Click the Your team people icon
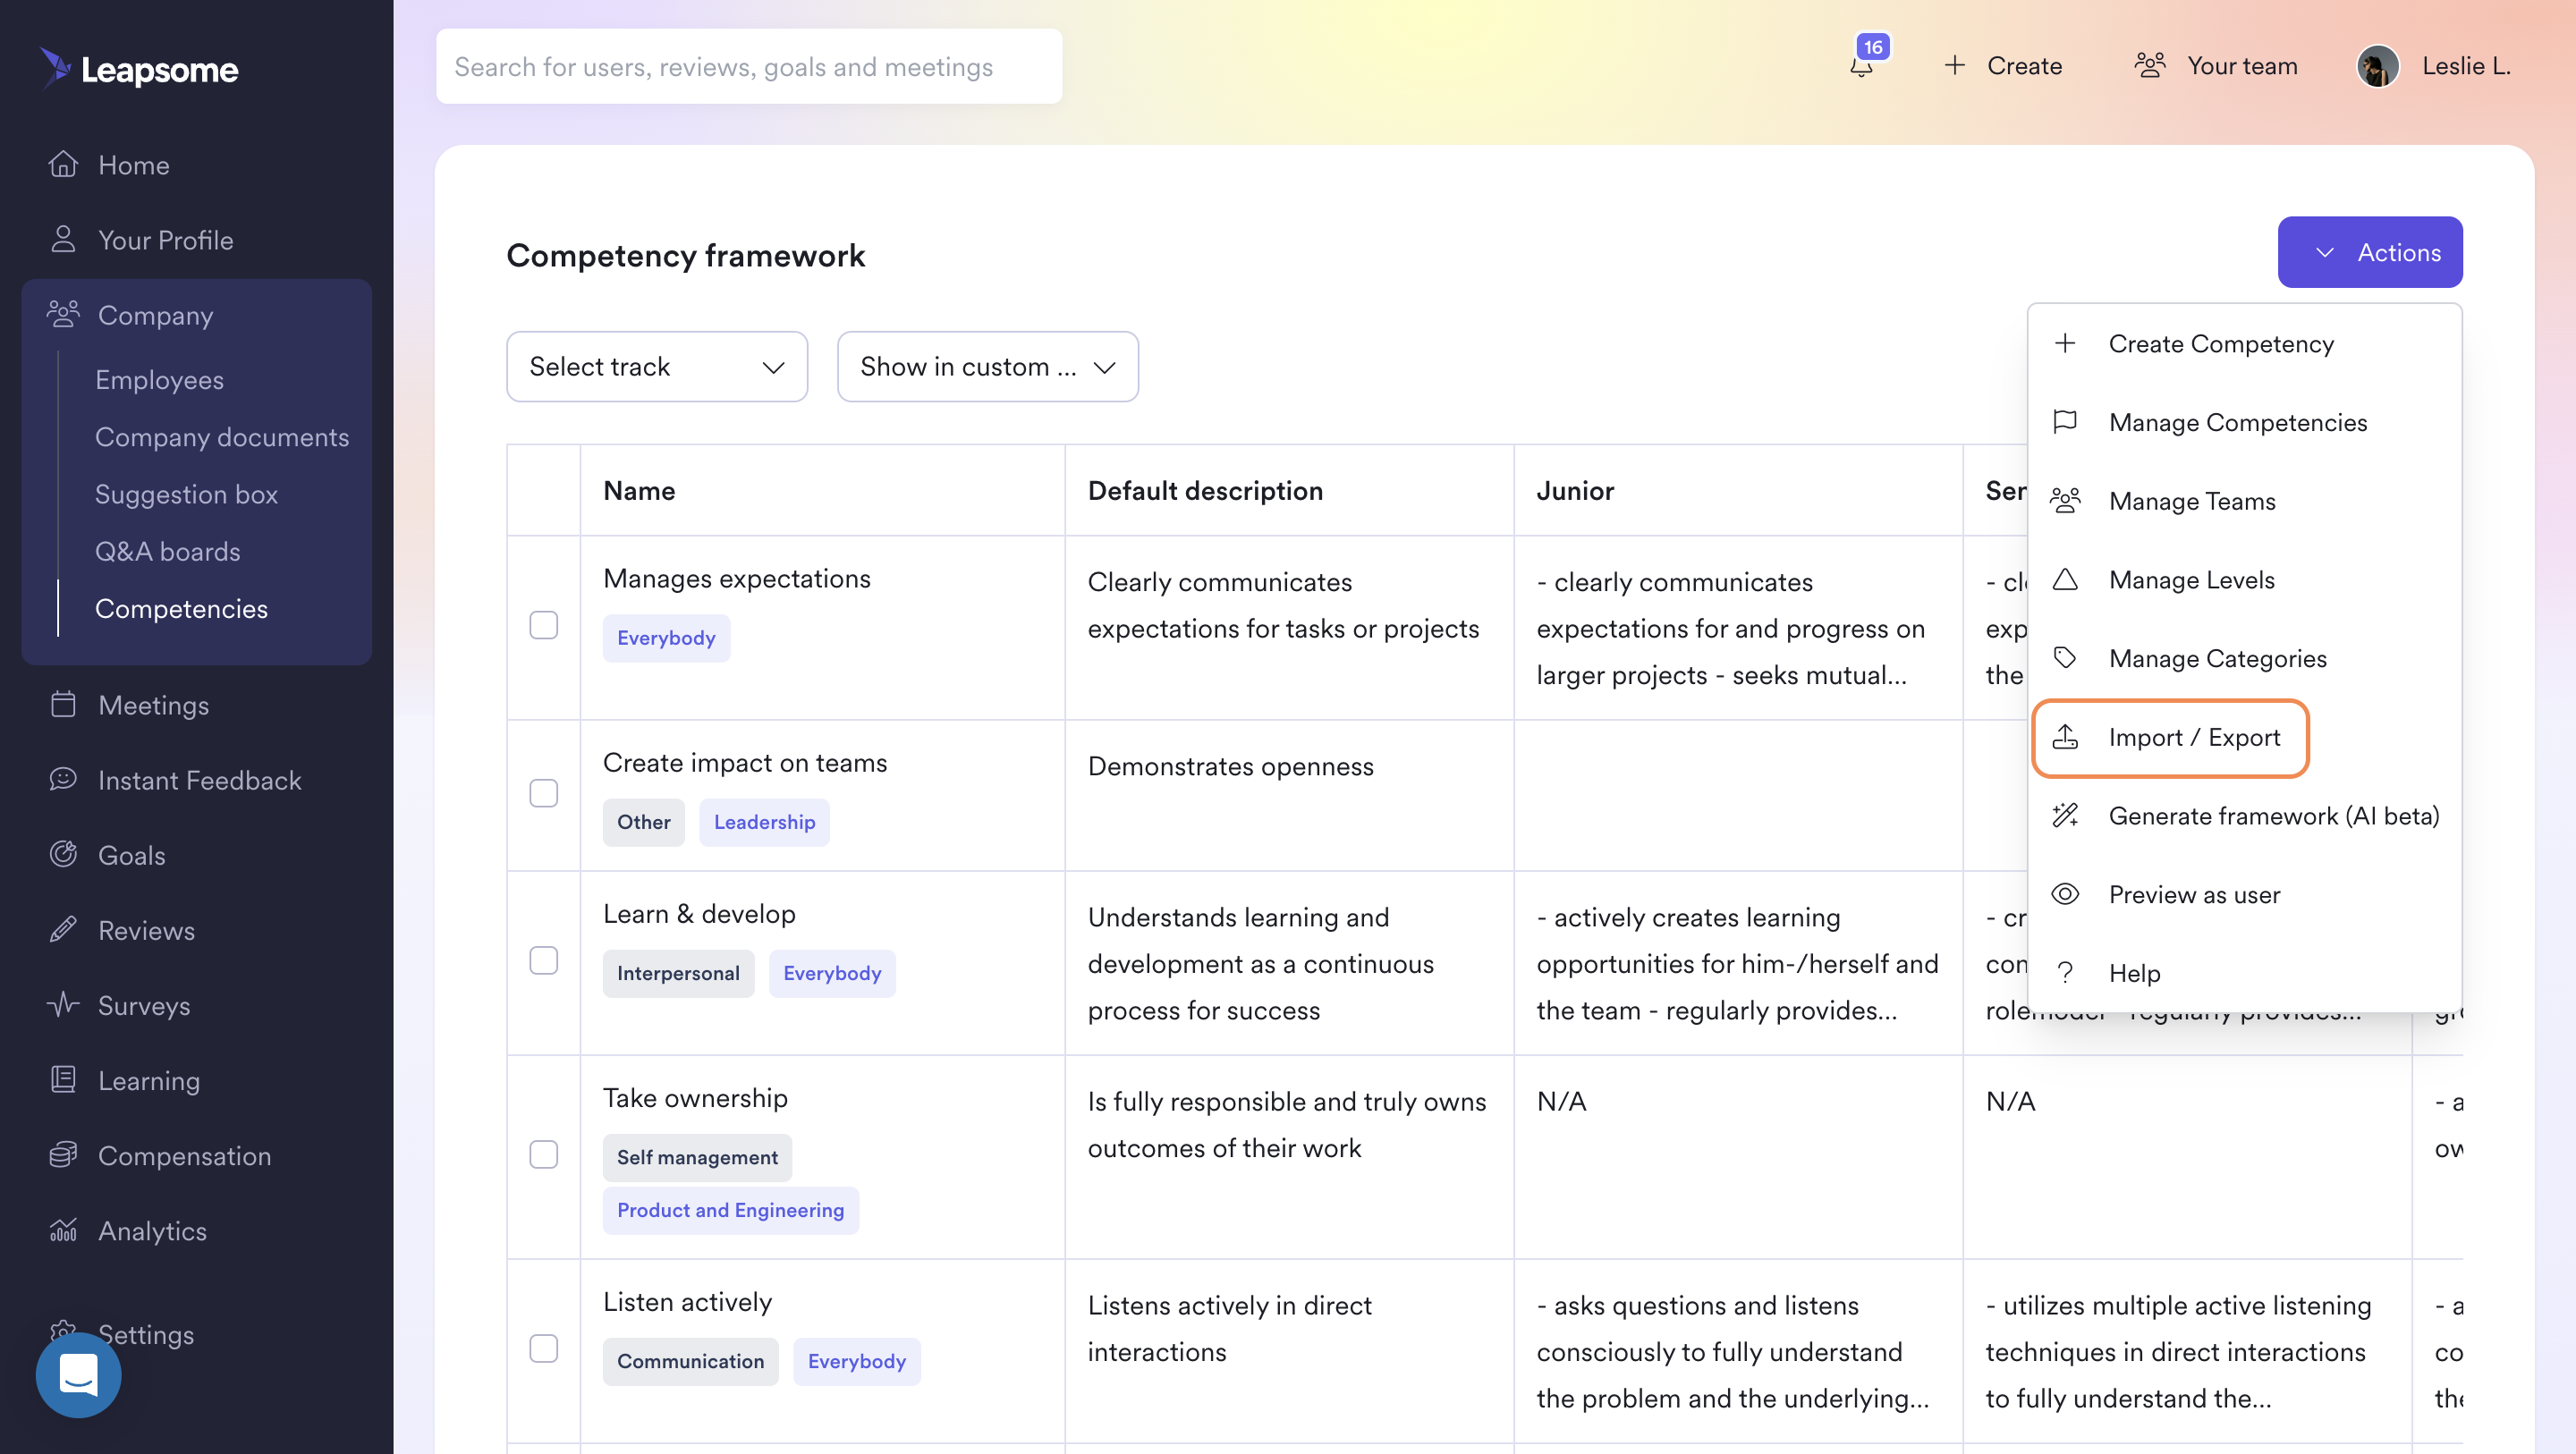2576x1454 pixels. (2149, 66)
